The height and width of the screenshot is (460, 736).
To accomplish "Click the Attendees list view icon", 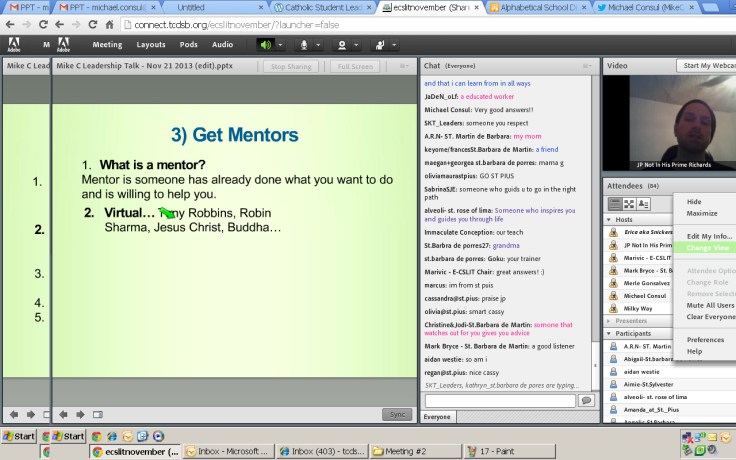I will pos(616,204).
